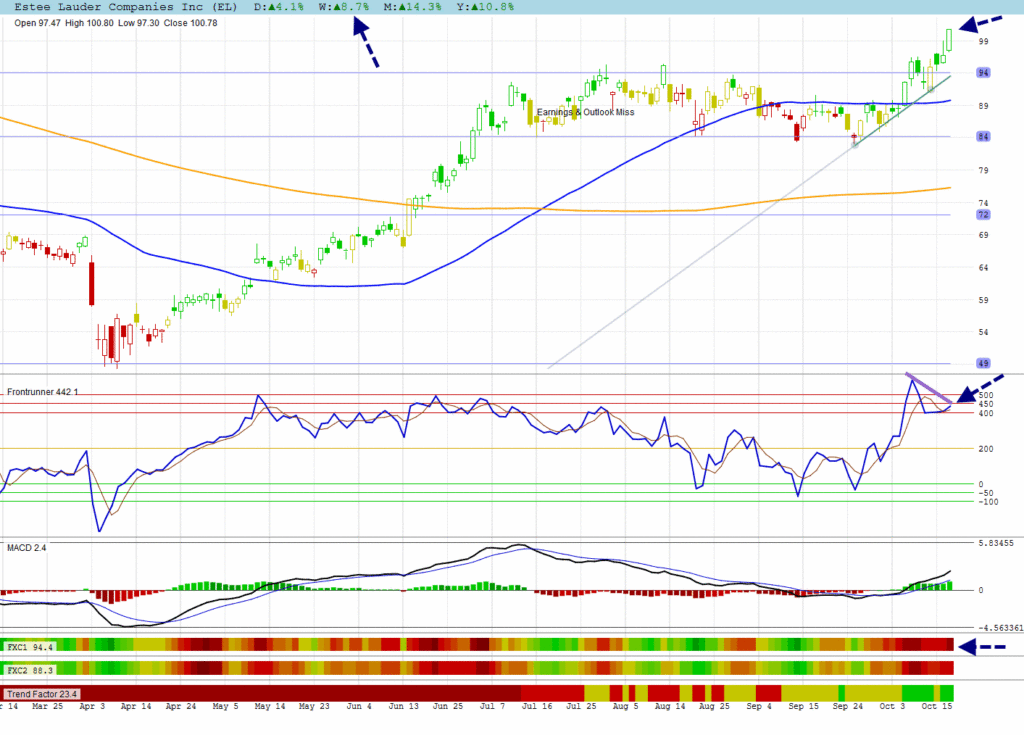Select the highlighted 94 price level tag
This screenshot has height=735, width=1024.
[x=983, y=73]
